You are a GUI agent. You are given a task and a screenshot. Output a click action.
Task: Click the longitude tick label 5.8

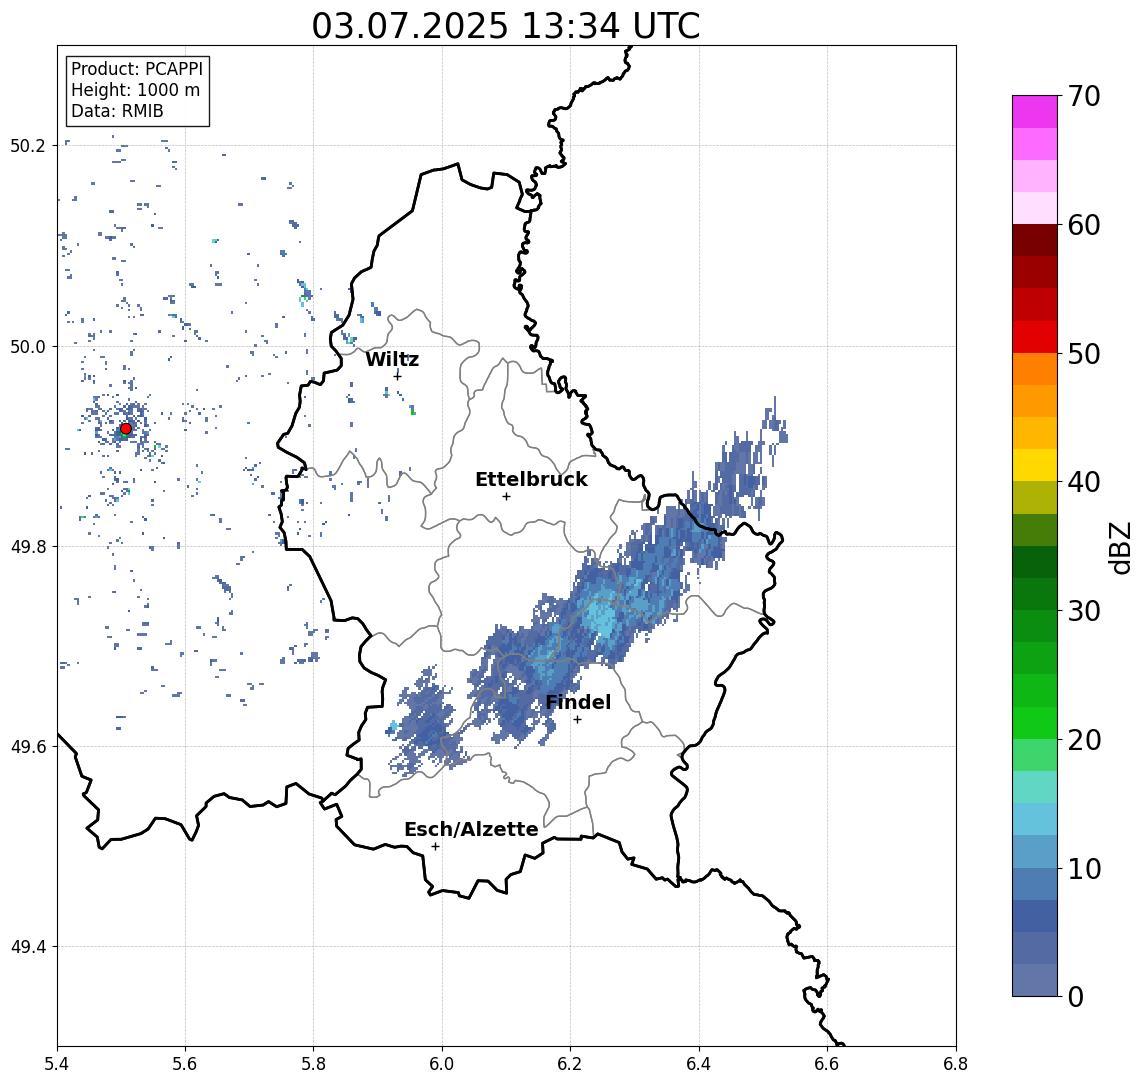click(313, 1064)
